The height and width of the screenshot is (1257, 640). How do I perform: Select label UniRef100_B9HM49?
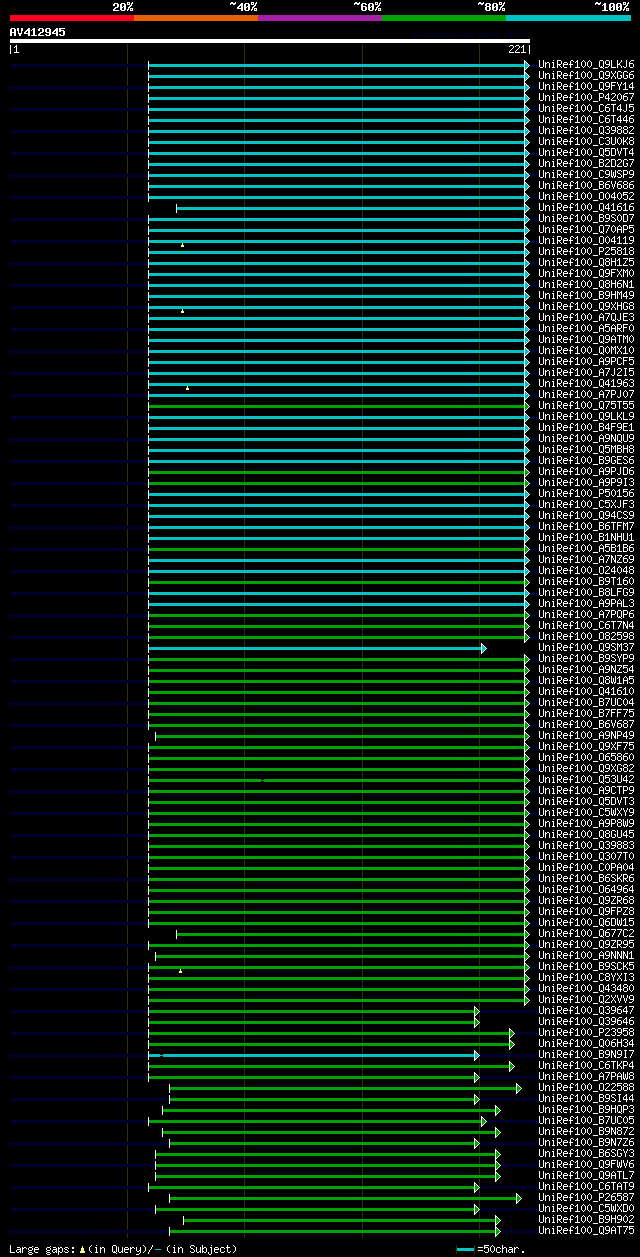(x=586, y=295)
